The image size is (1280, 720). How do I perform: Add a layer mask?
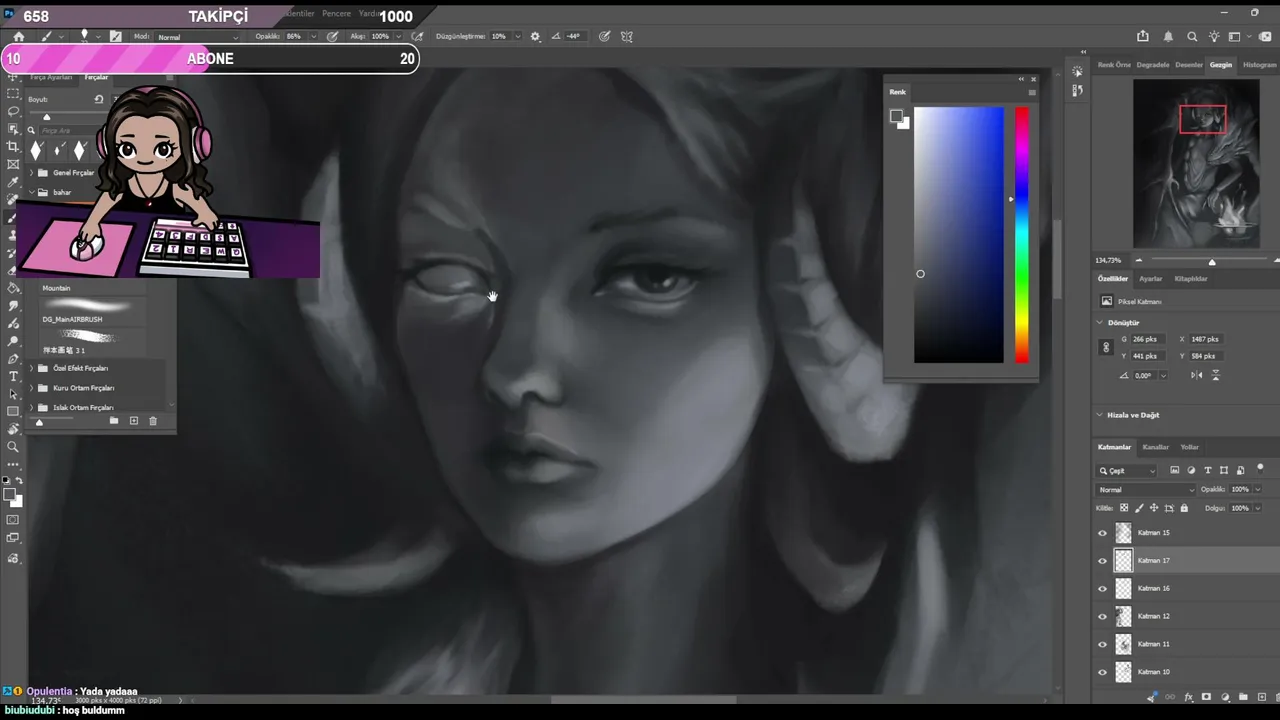(1207, 697)
